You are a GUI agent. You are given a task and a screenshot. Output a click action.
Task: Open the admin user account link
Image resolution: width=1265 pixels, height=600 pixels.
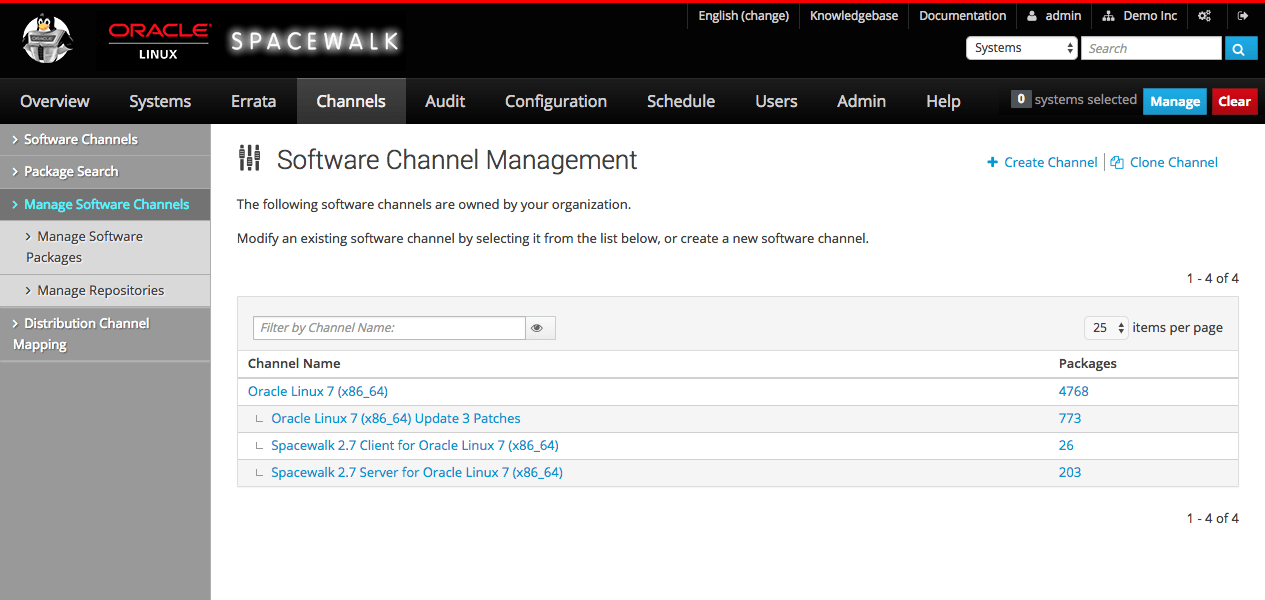coord(1054,16)
